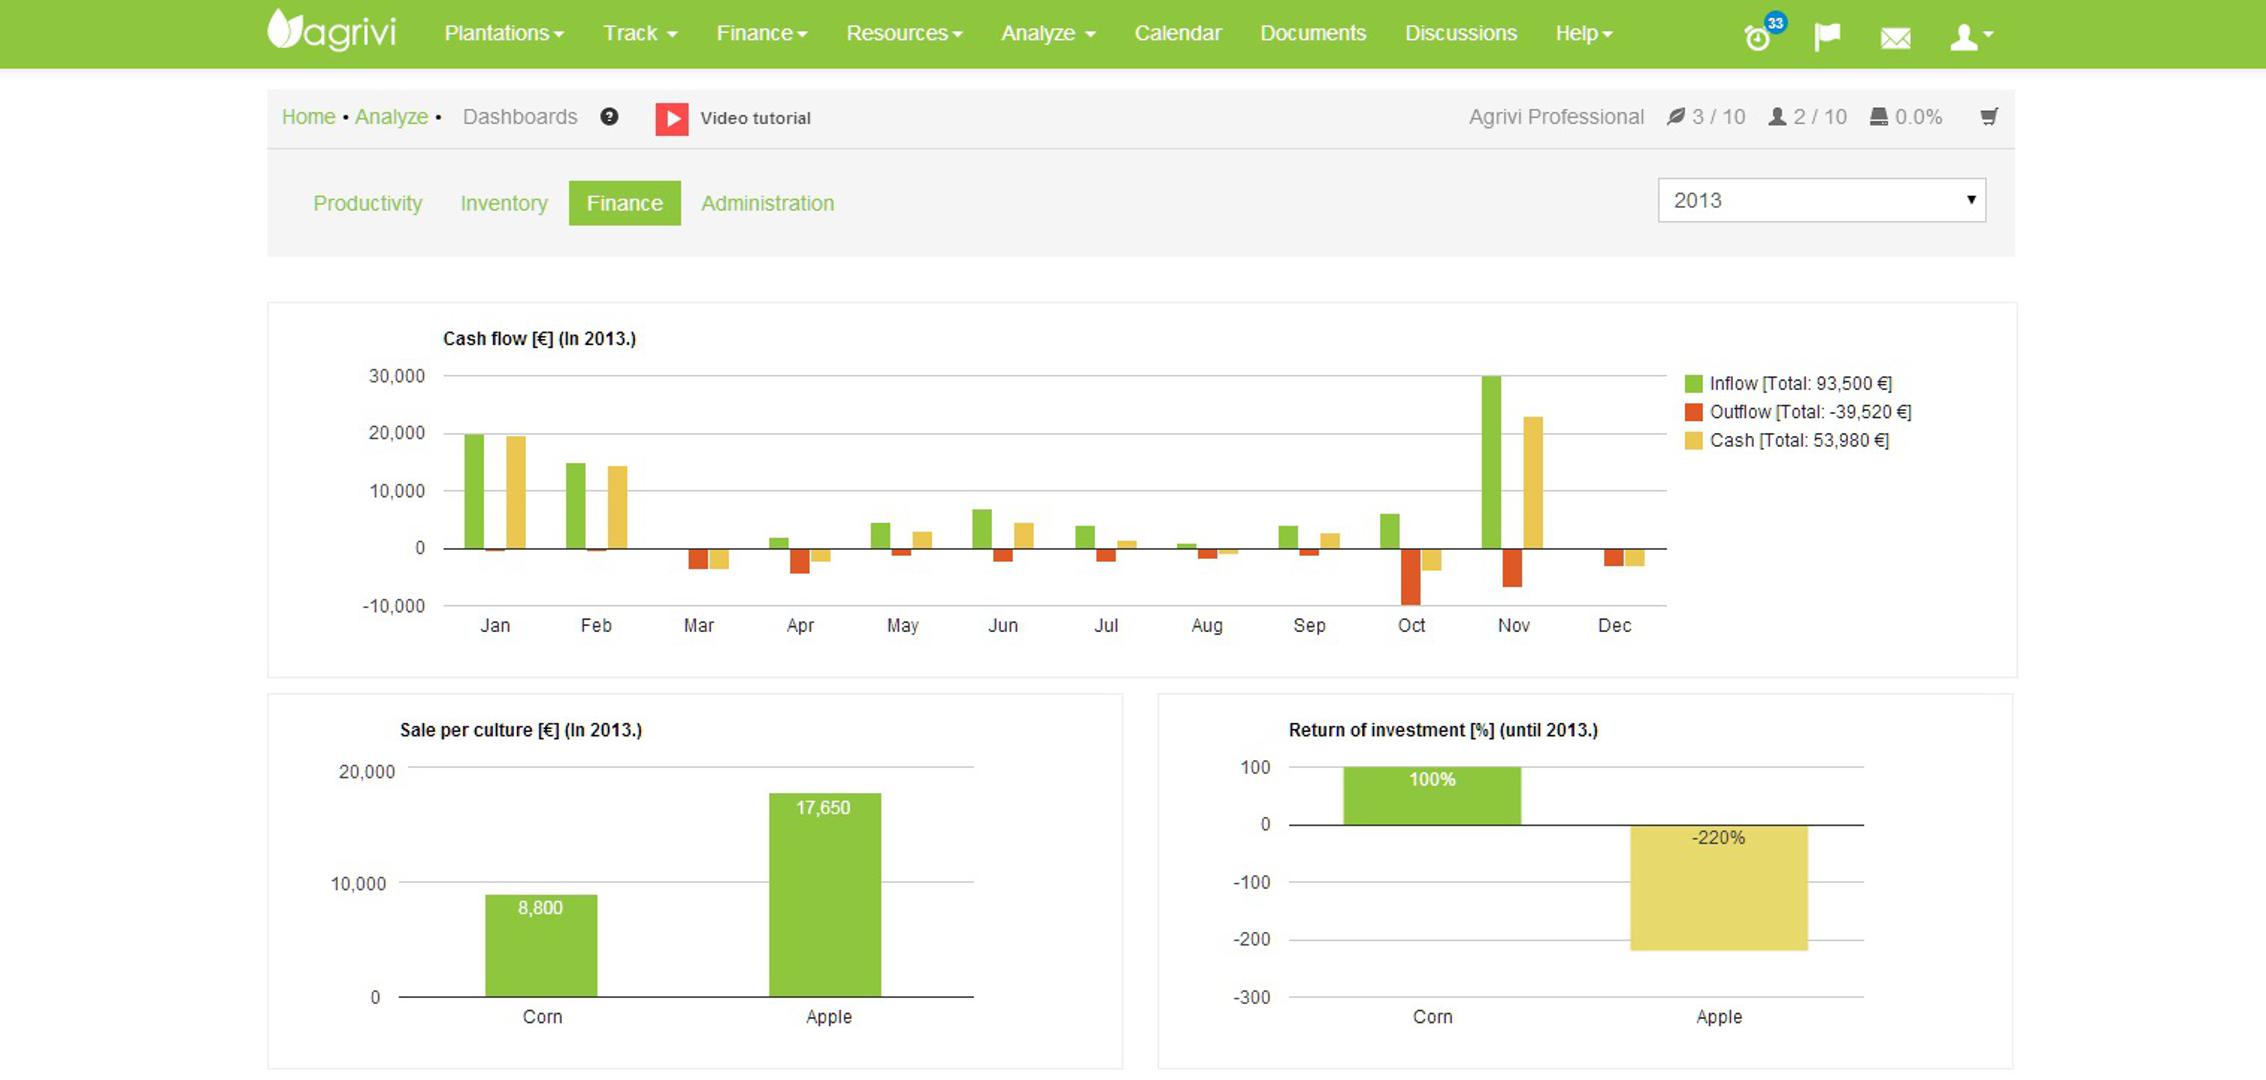Switch to the Inventory tab

pos(503,203)
